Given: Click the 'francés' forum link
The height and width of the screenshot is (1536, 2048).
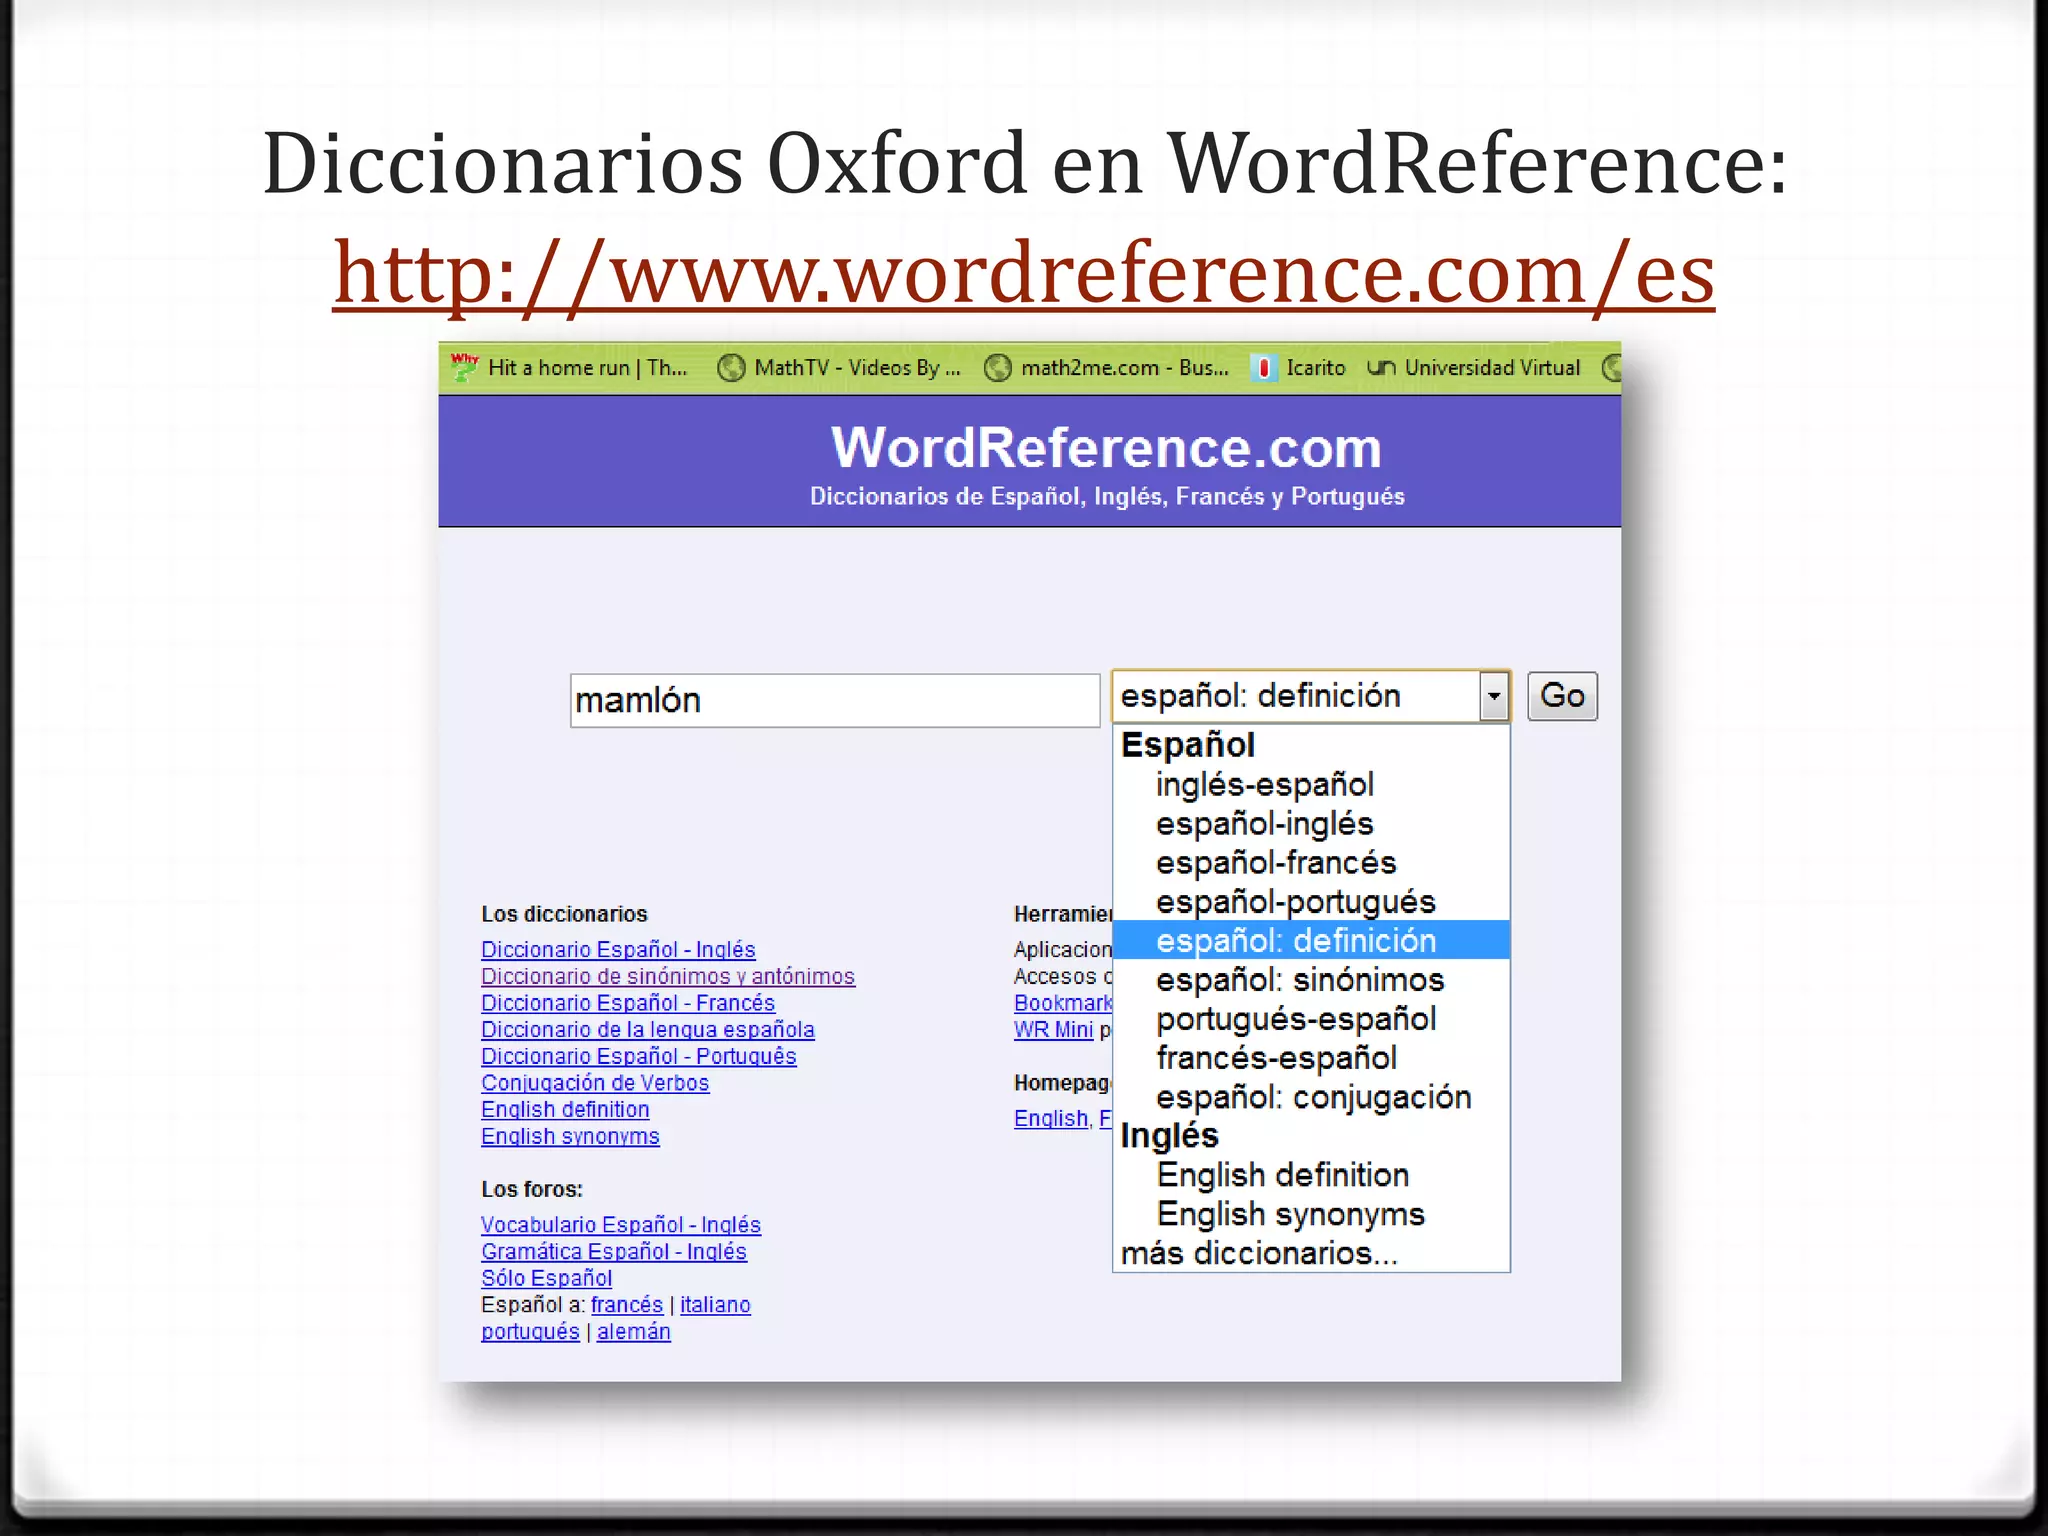Looking at the screenshot, I should [x=627, y=1305].
